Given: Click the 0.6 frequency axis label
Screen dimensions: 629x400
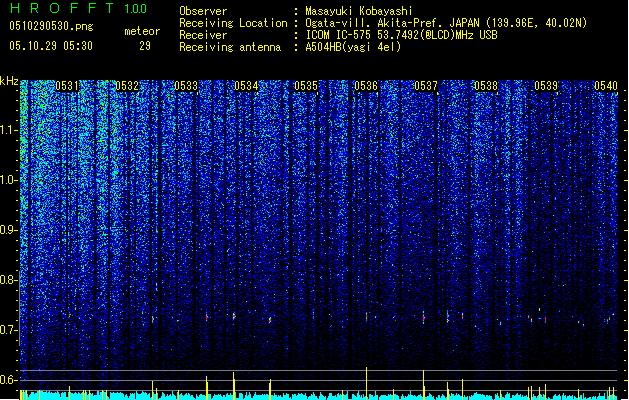Looking at the screenshot, I should click(x=8, y=380).
